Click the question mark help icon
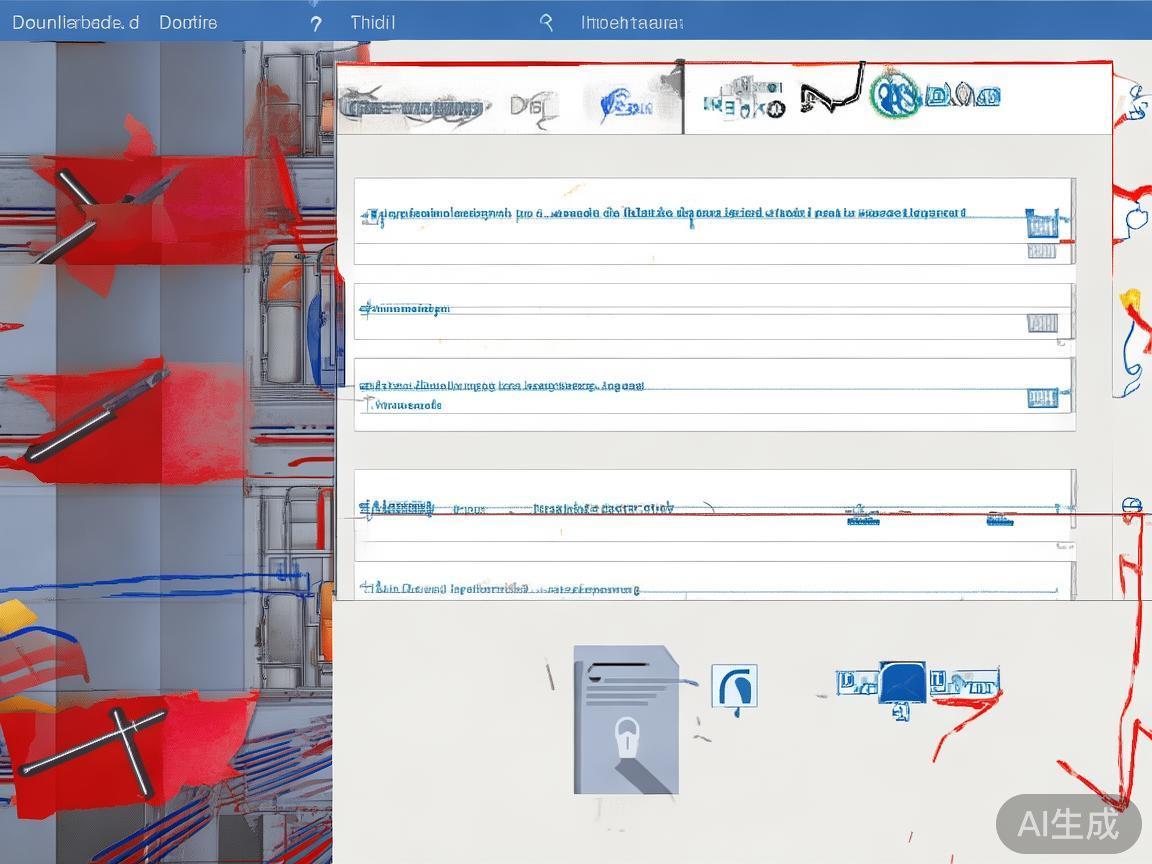Screen dimensions: 1152x864 tap(316, 22)
